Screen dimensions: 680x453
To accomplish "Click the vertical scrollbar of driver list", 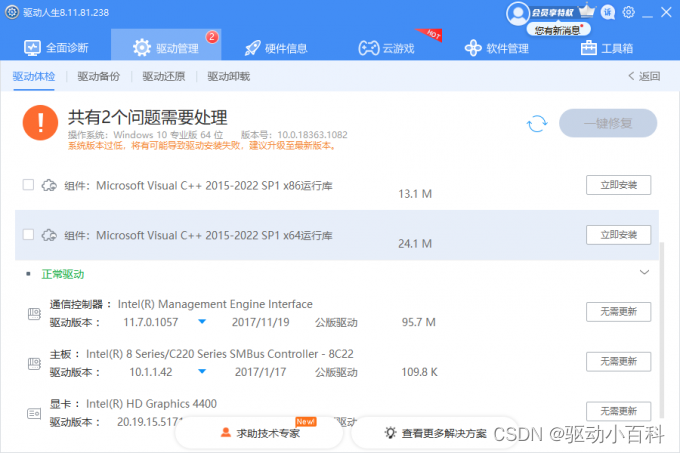I will (x=662, y=329).
